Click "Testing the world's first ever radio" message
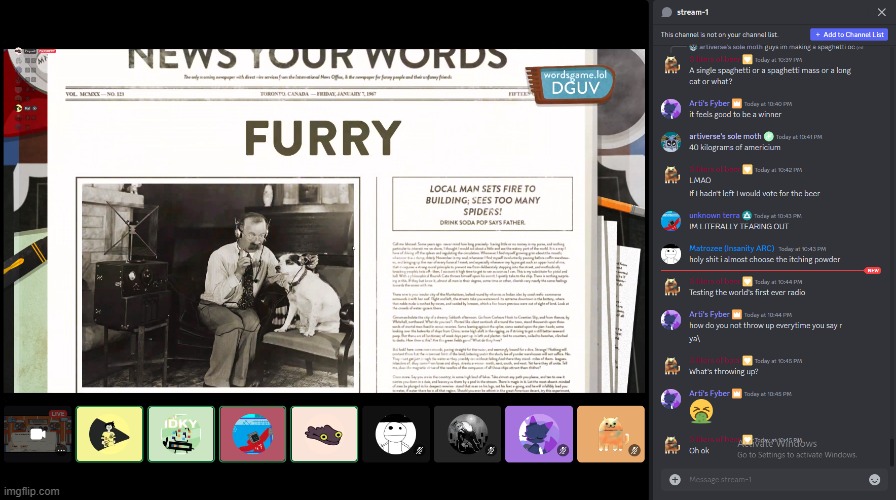Image resolution: width=896 pixels, height=500 pixels. [x=747, y=292]
